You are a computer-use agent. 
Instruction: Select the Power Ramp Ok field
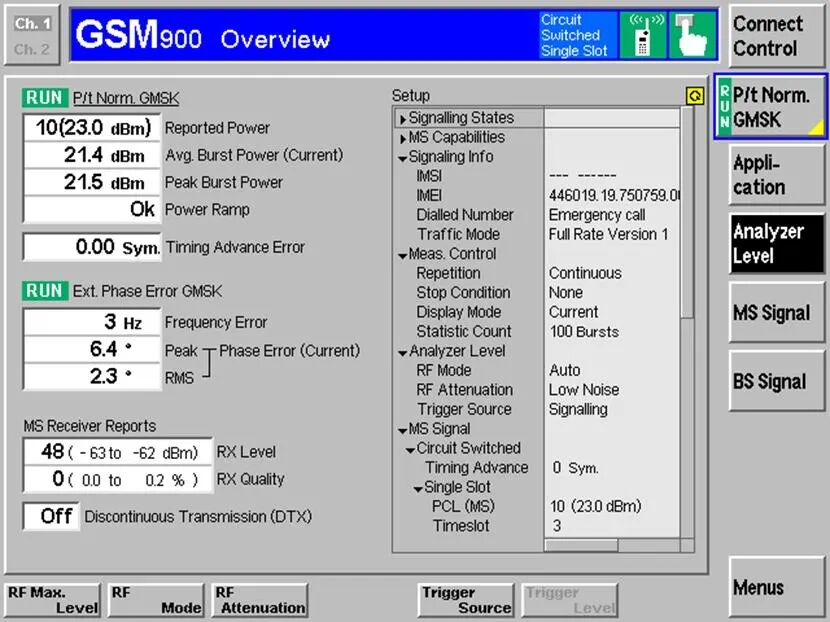coord(92,209)
